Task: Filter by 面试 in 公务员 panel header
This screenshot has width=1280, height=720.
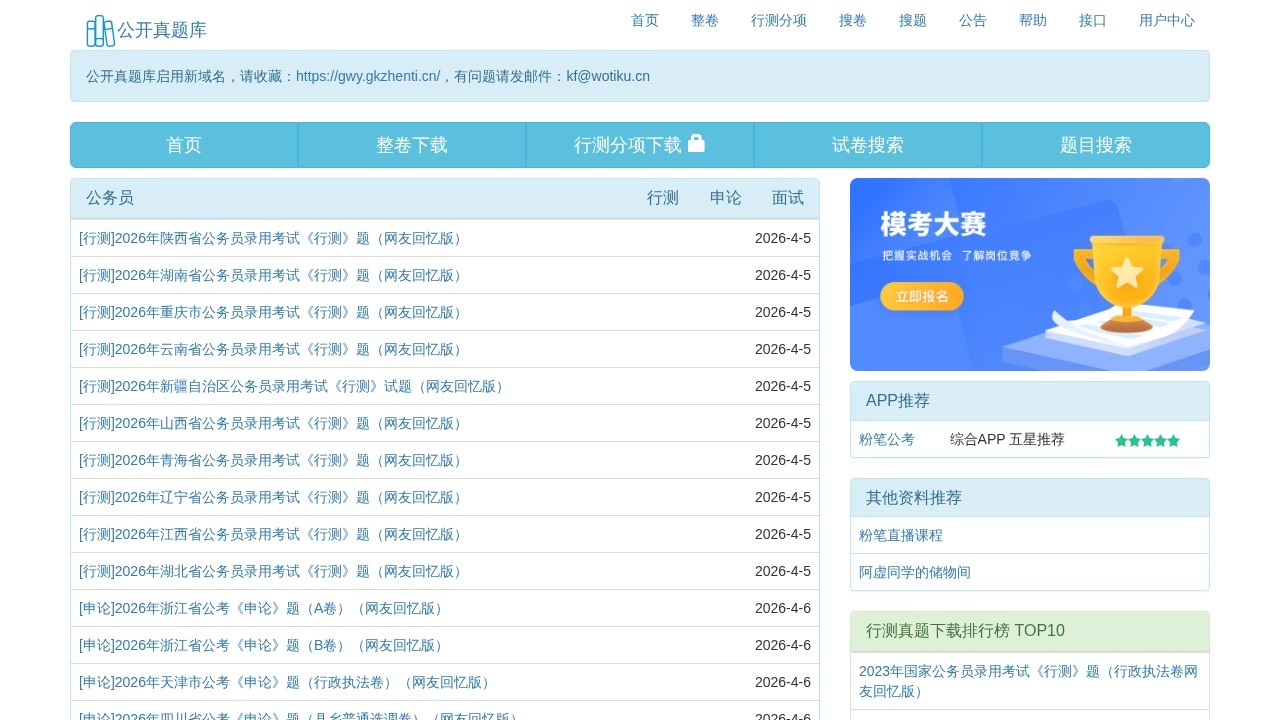Action: pyautogui.click(x=787, y=198)
